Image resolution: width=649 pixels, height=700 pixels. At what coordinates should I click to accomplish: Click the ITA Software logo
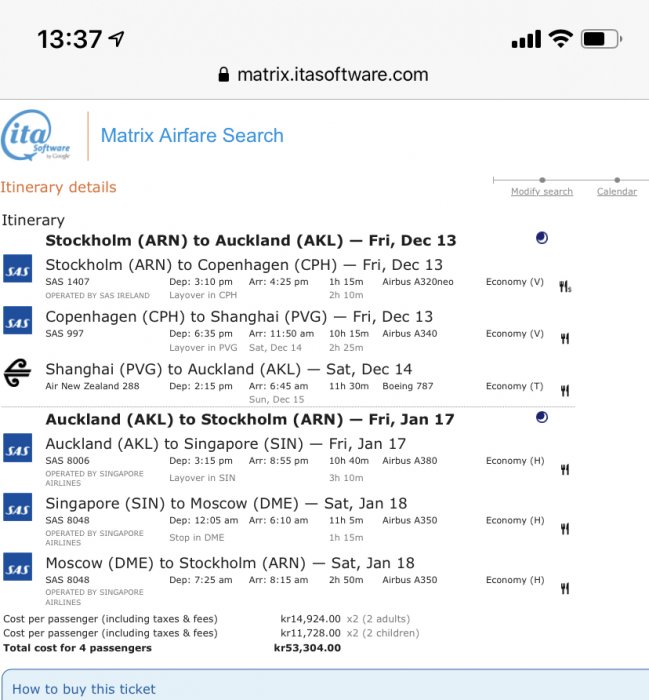pos(37,136)
